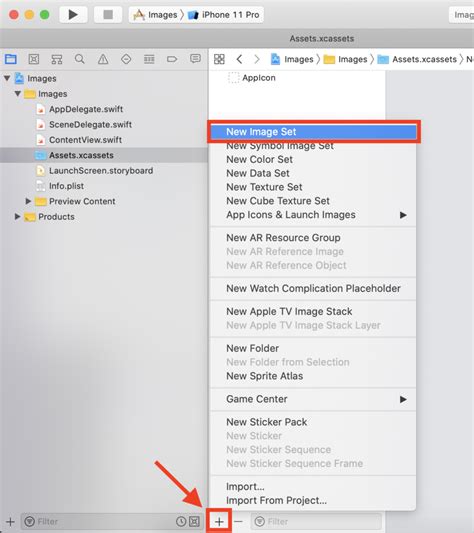Open the Breakpoint navigator

coord(172,59)
